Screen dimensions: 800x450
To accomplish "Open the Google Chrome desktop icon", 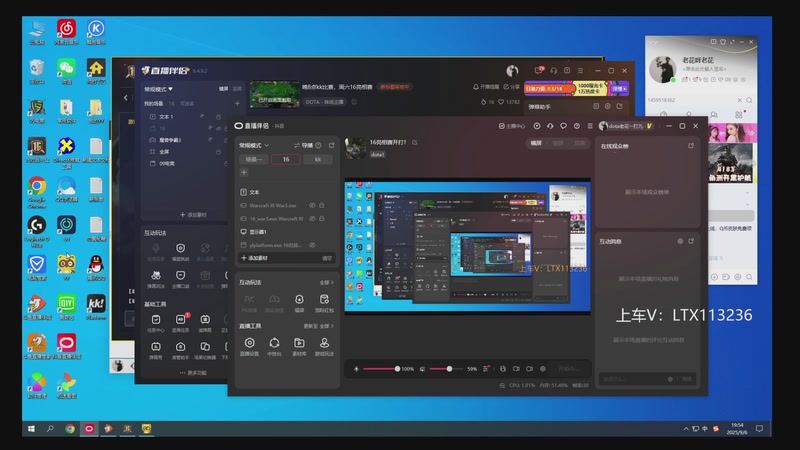I will tap(37, 193).
